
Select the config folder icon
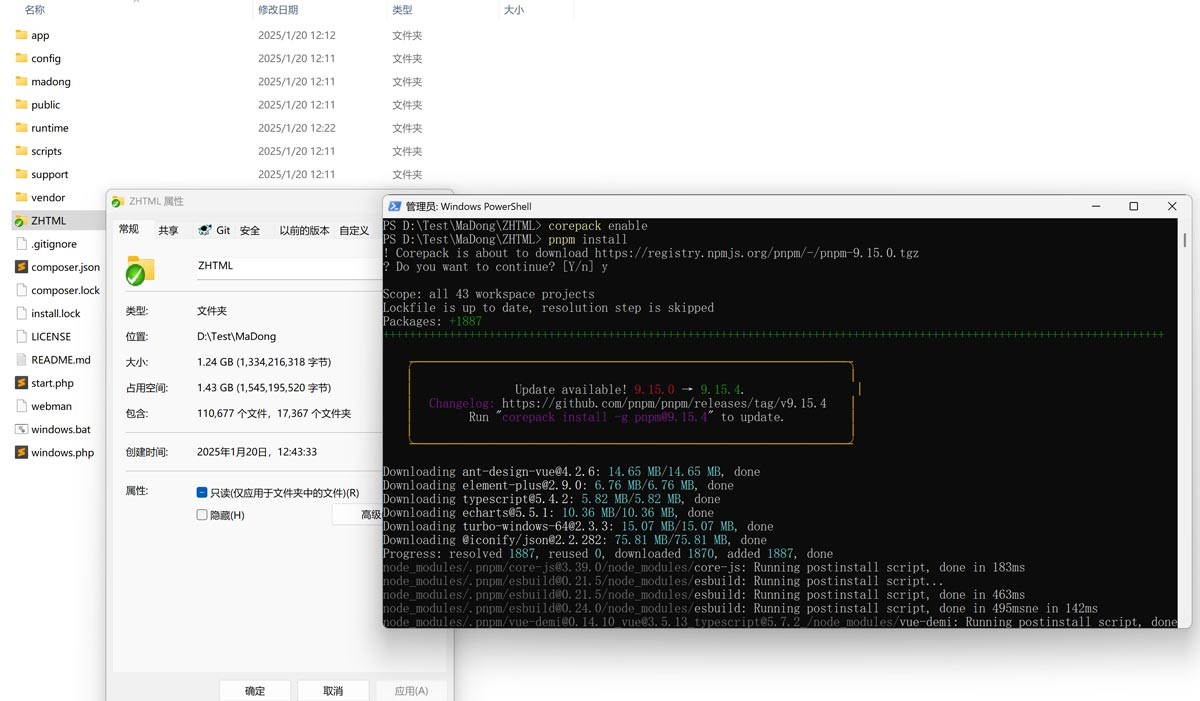[x=22, y=58]
